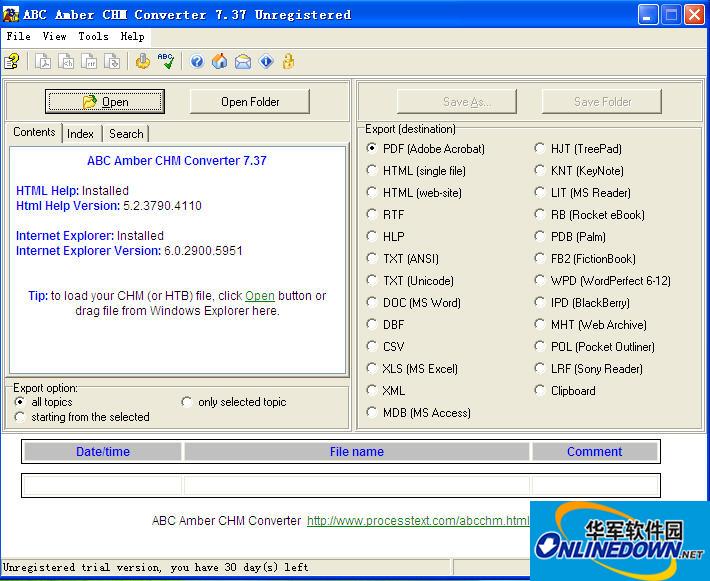710x581 pixels.
Task: Click the Open button with folder icon
Action: [105, 102]
